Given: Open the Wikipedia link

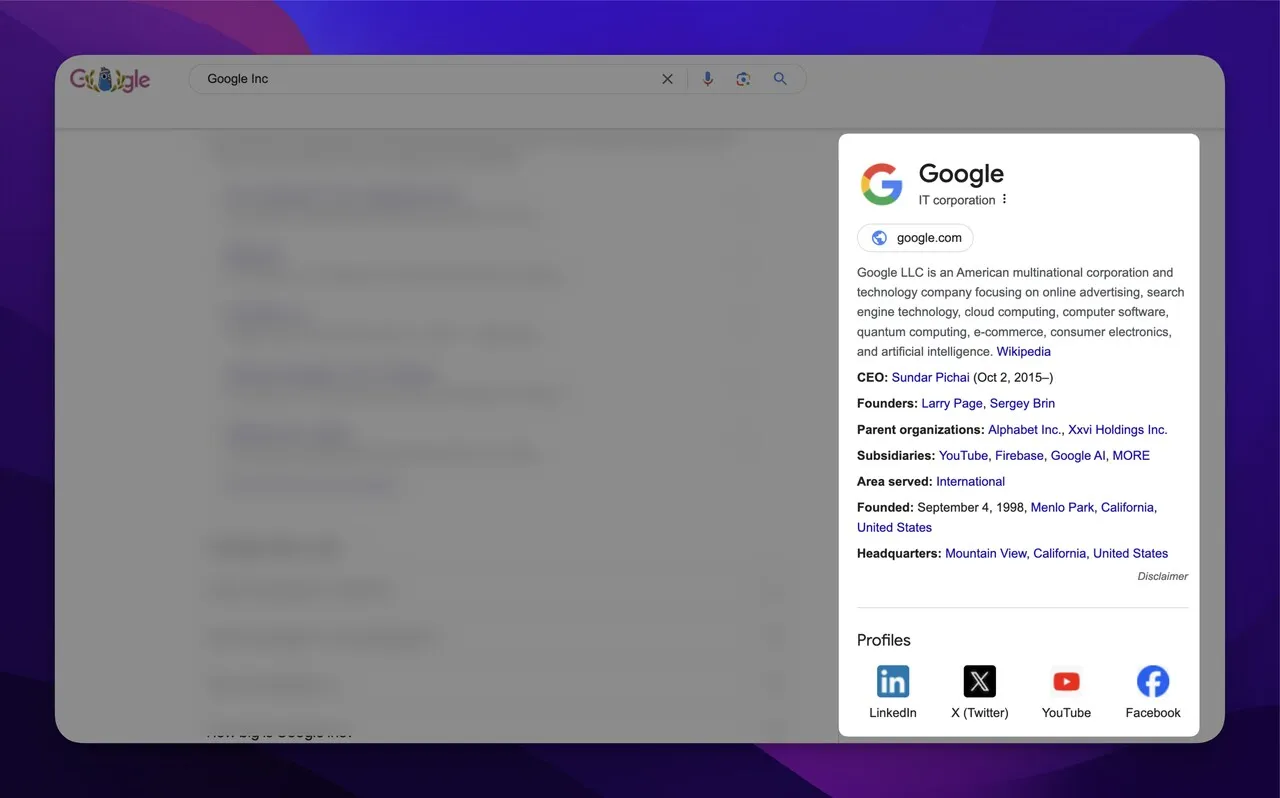Looking at the screenshot, I should pos(1023,351).
